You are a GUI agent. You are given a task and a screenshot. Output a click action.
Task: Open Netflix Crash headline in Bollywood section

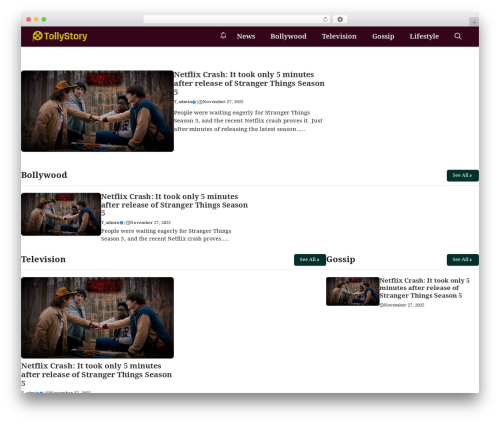pos(174,205)
